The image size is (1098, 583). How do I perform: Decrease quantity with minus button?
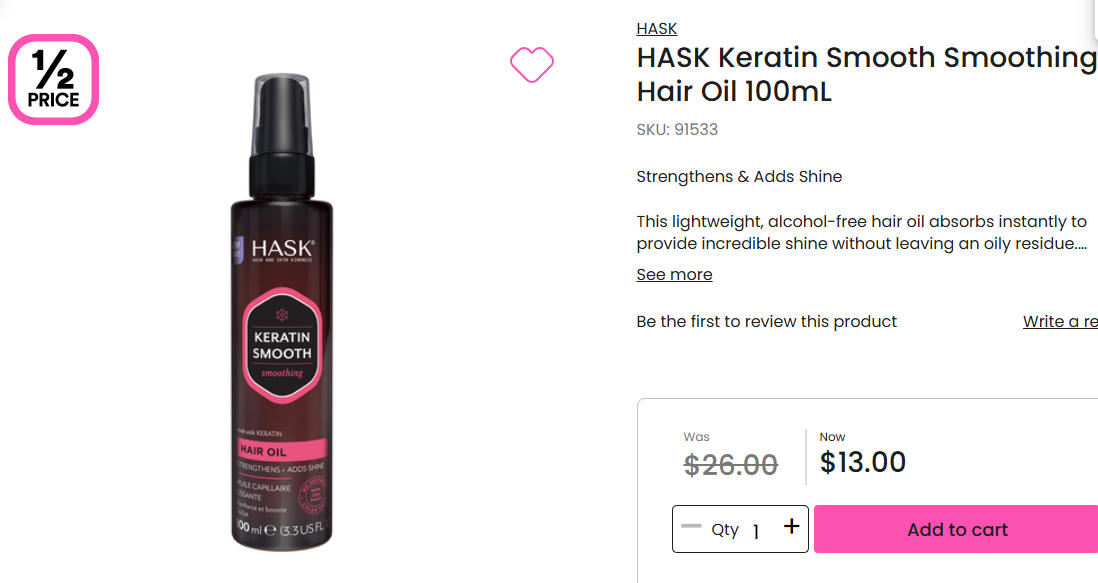690,526
